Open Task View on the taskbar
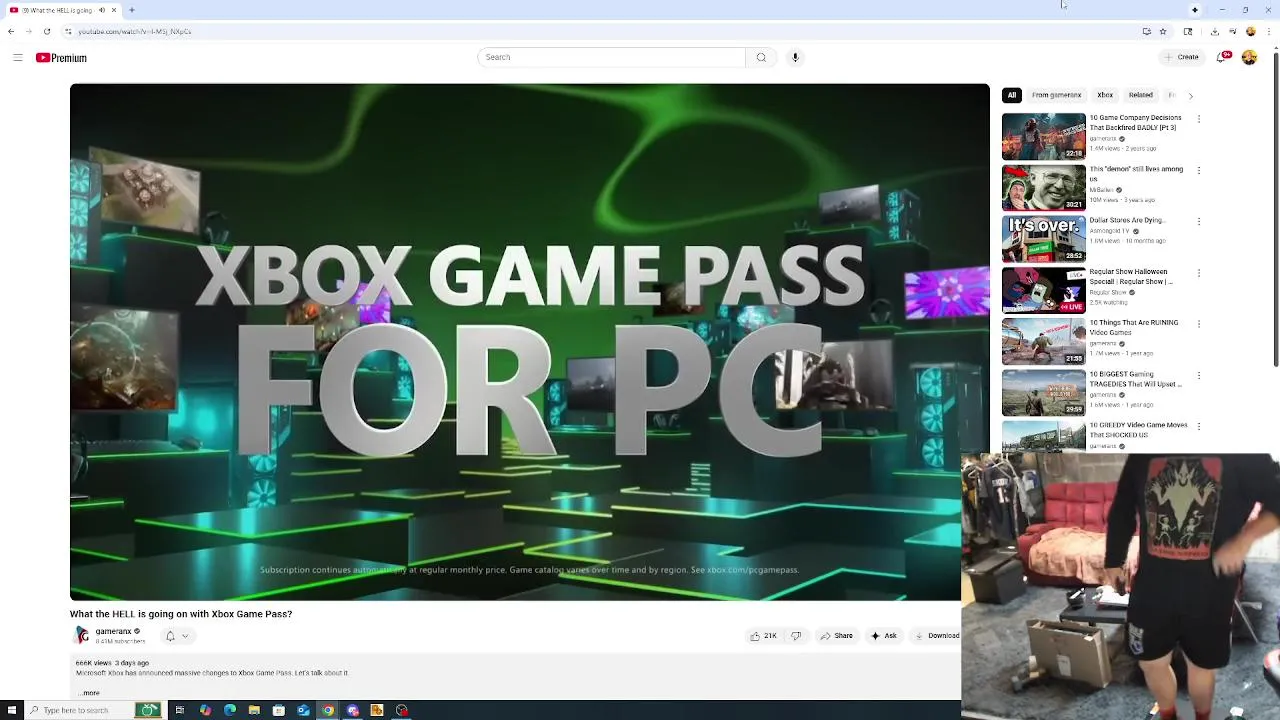The width and height of the screenshot is (1280, 720). 180,710
